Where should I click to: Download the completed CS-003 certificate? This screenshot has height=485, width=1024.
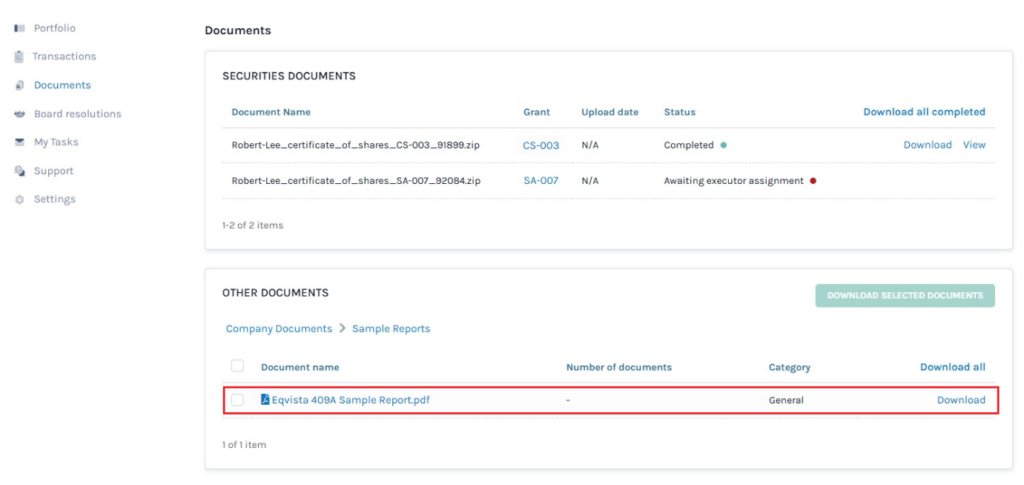927,145
